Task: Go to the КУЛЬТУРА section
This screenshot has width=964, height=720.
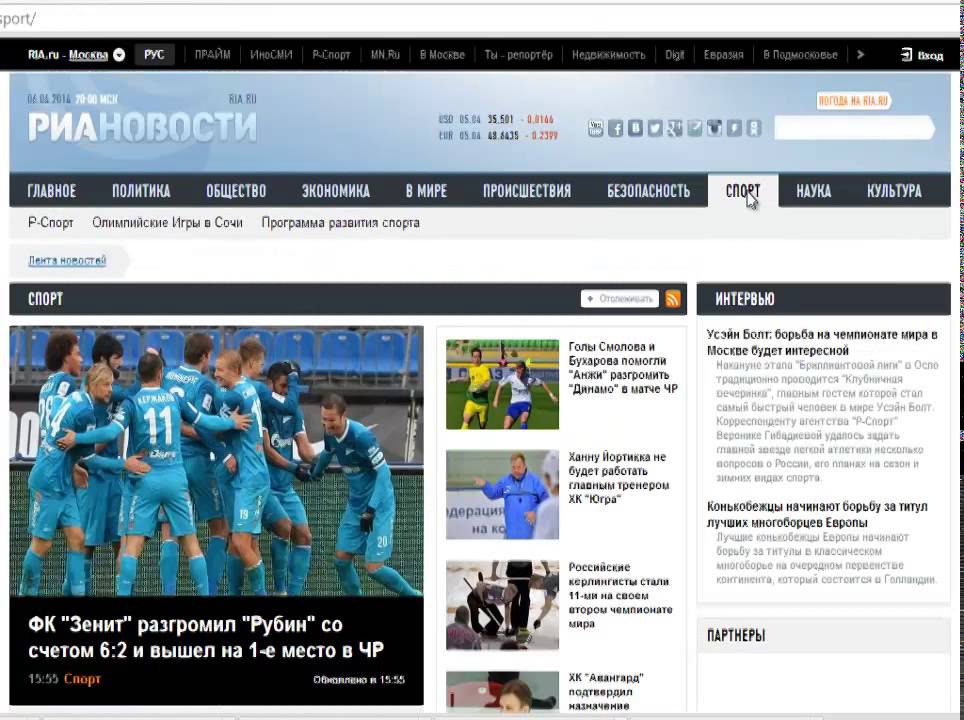Action: [894, 191]
